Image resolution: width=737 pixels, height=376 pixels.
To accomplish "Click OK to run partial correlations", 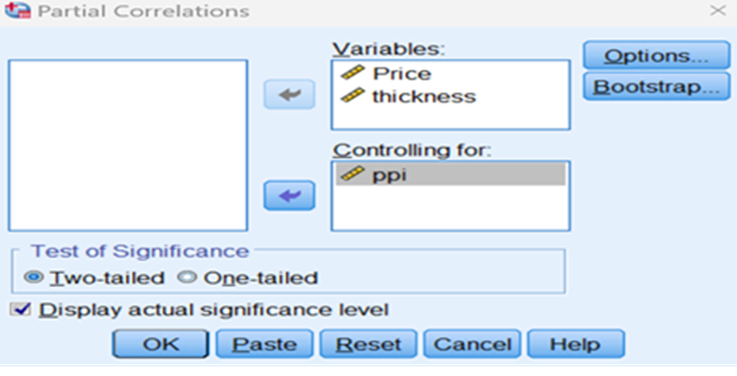I will click(161, 344).
